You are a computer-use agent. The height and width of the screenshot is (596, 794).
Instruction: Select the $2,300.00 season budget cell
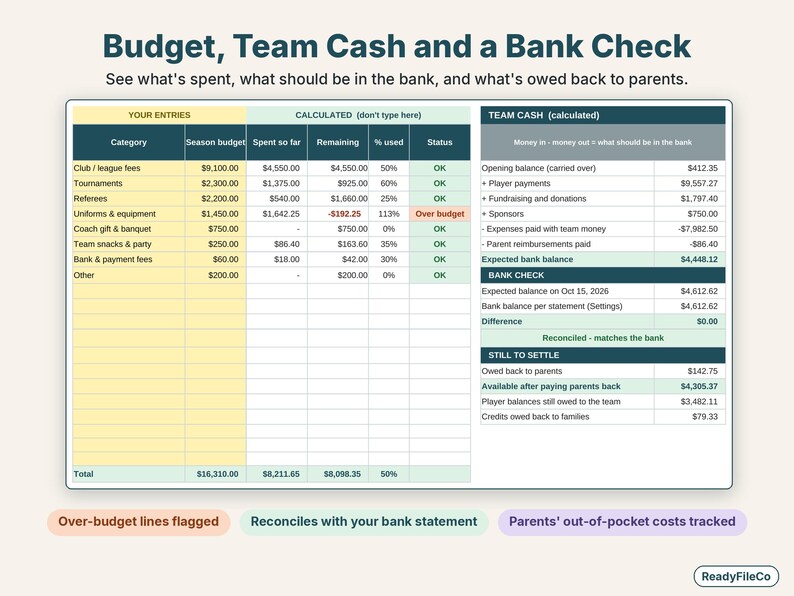216,183
